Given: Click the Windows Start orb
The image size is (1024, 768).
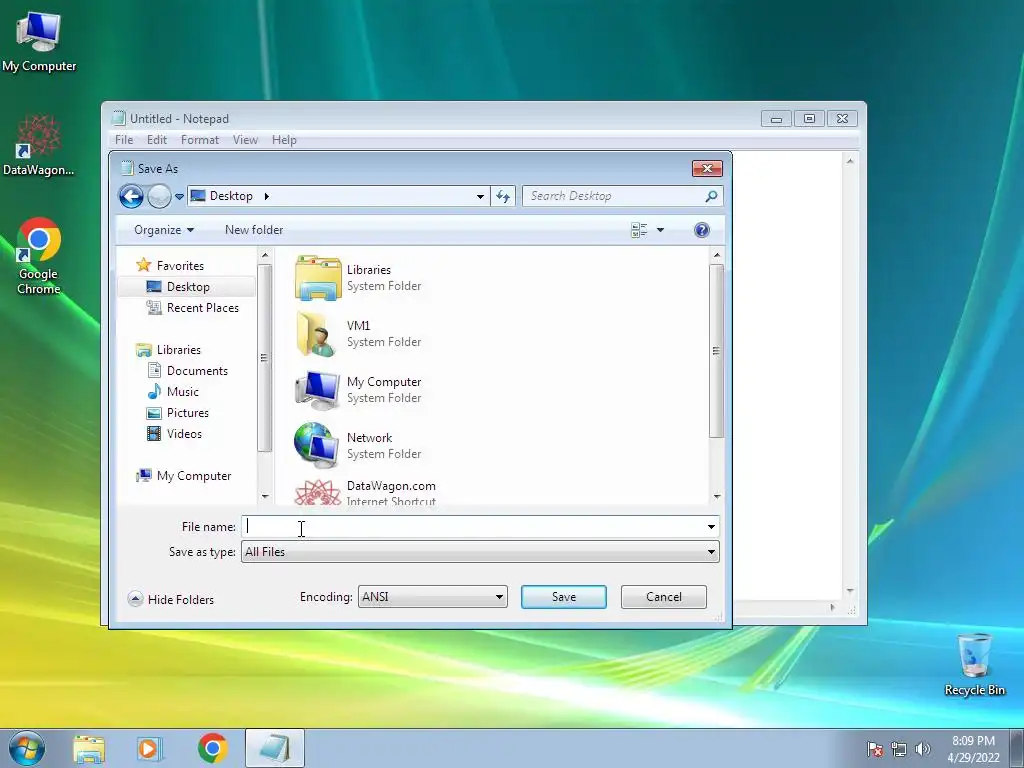Looking at the screenshot, I should point(27,748).
